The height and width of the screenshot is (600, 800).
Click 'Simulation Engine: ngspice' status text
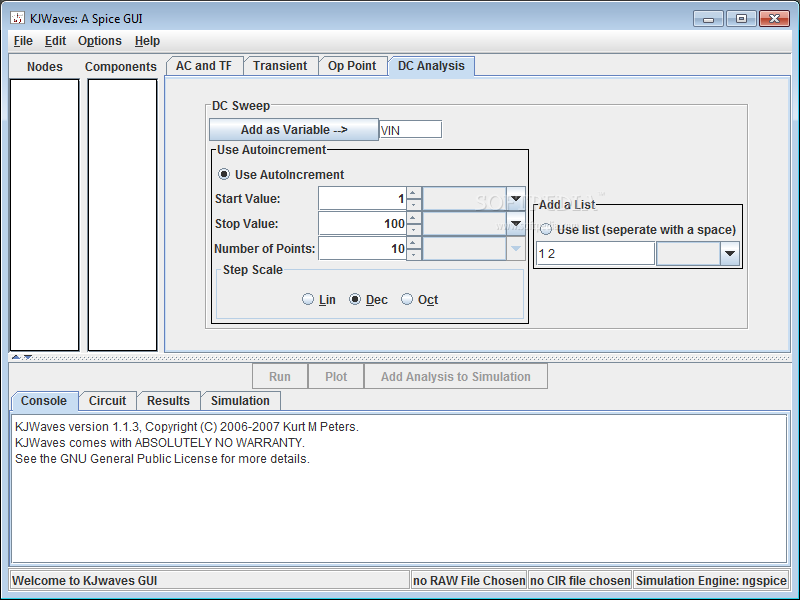pos(711,581)
